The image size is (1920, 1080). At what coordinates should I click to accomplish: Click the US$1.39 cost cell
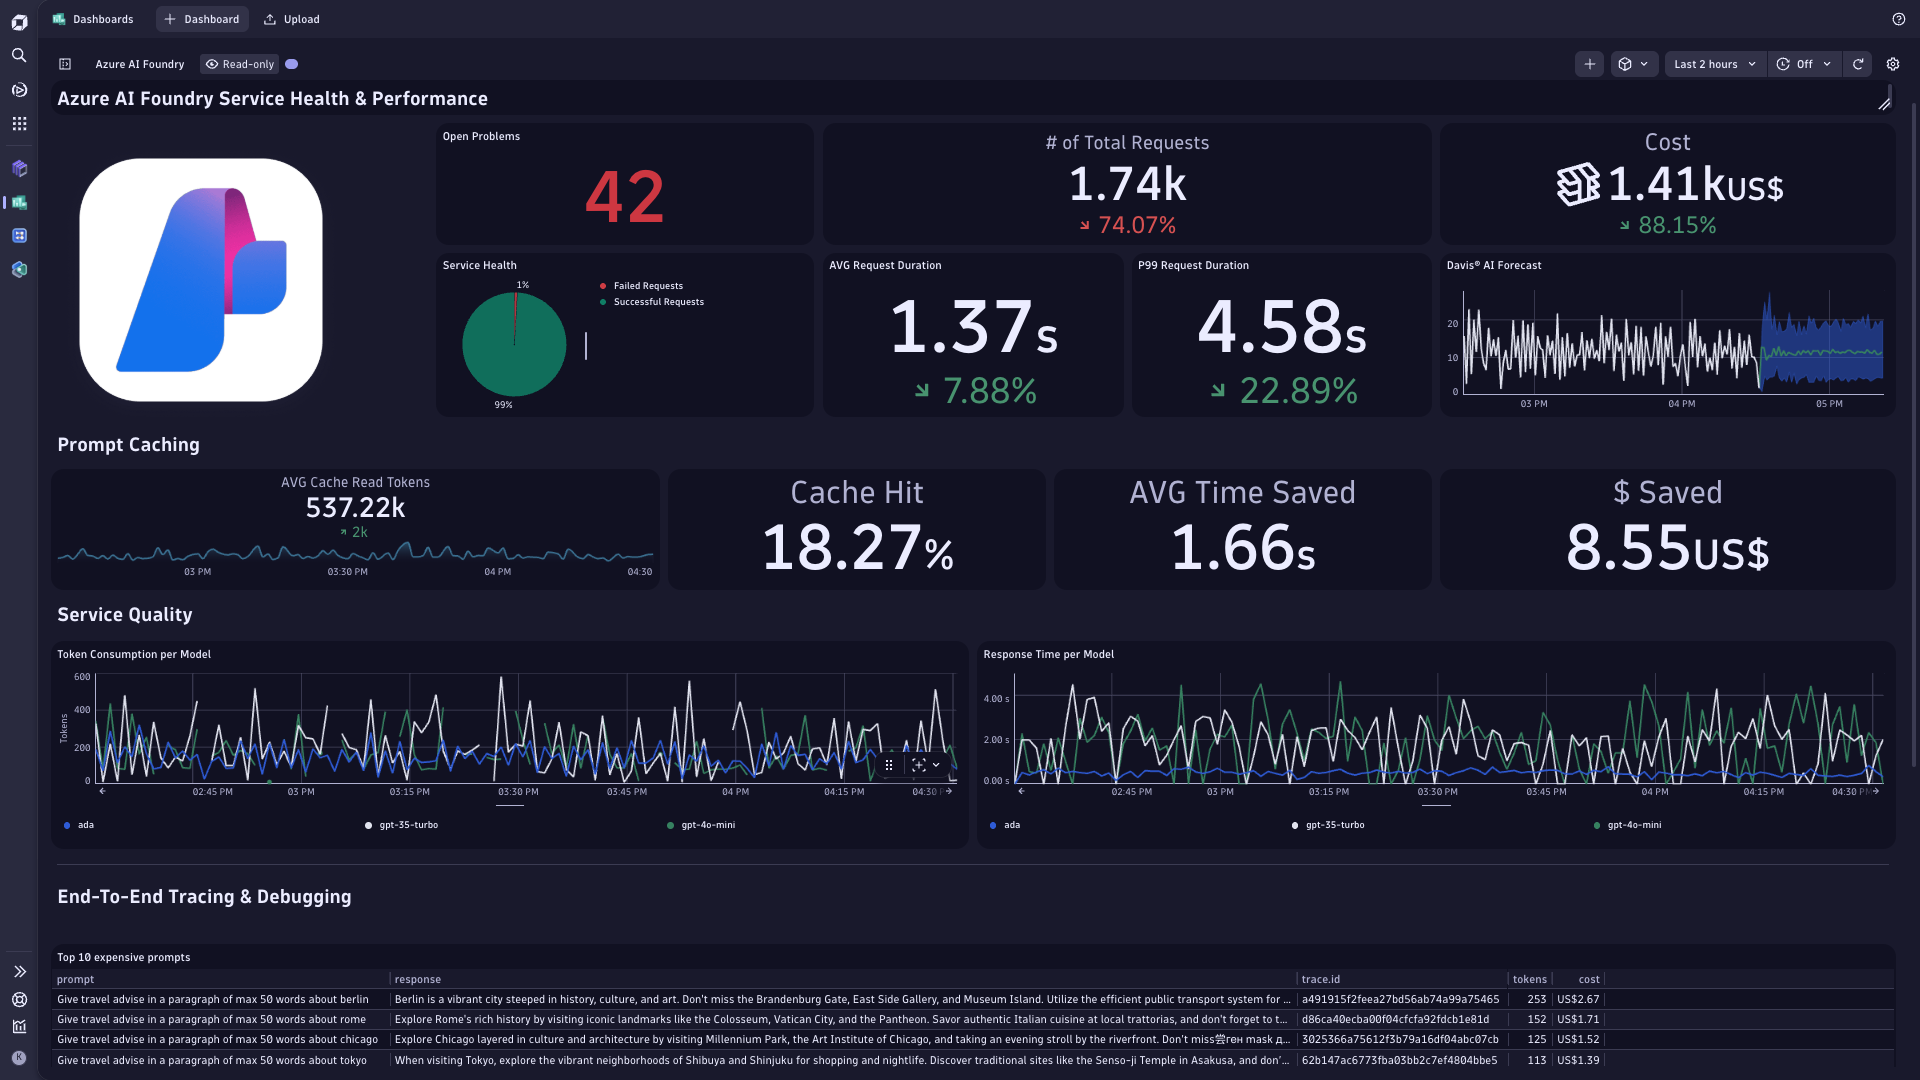1578,1061
